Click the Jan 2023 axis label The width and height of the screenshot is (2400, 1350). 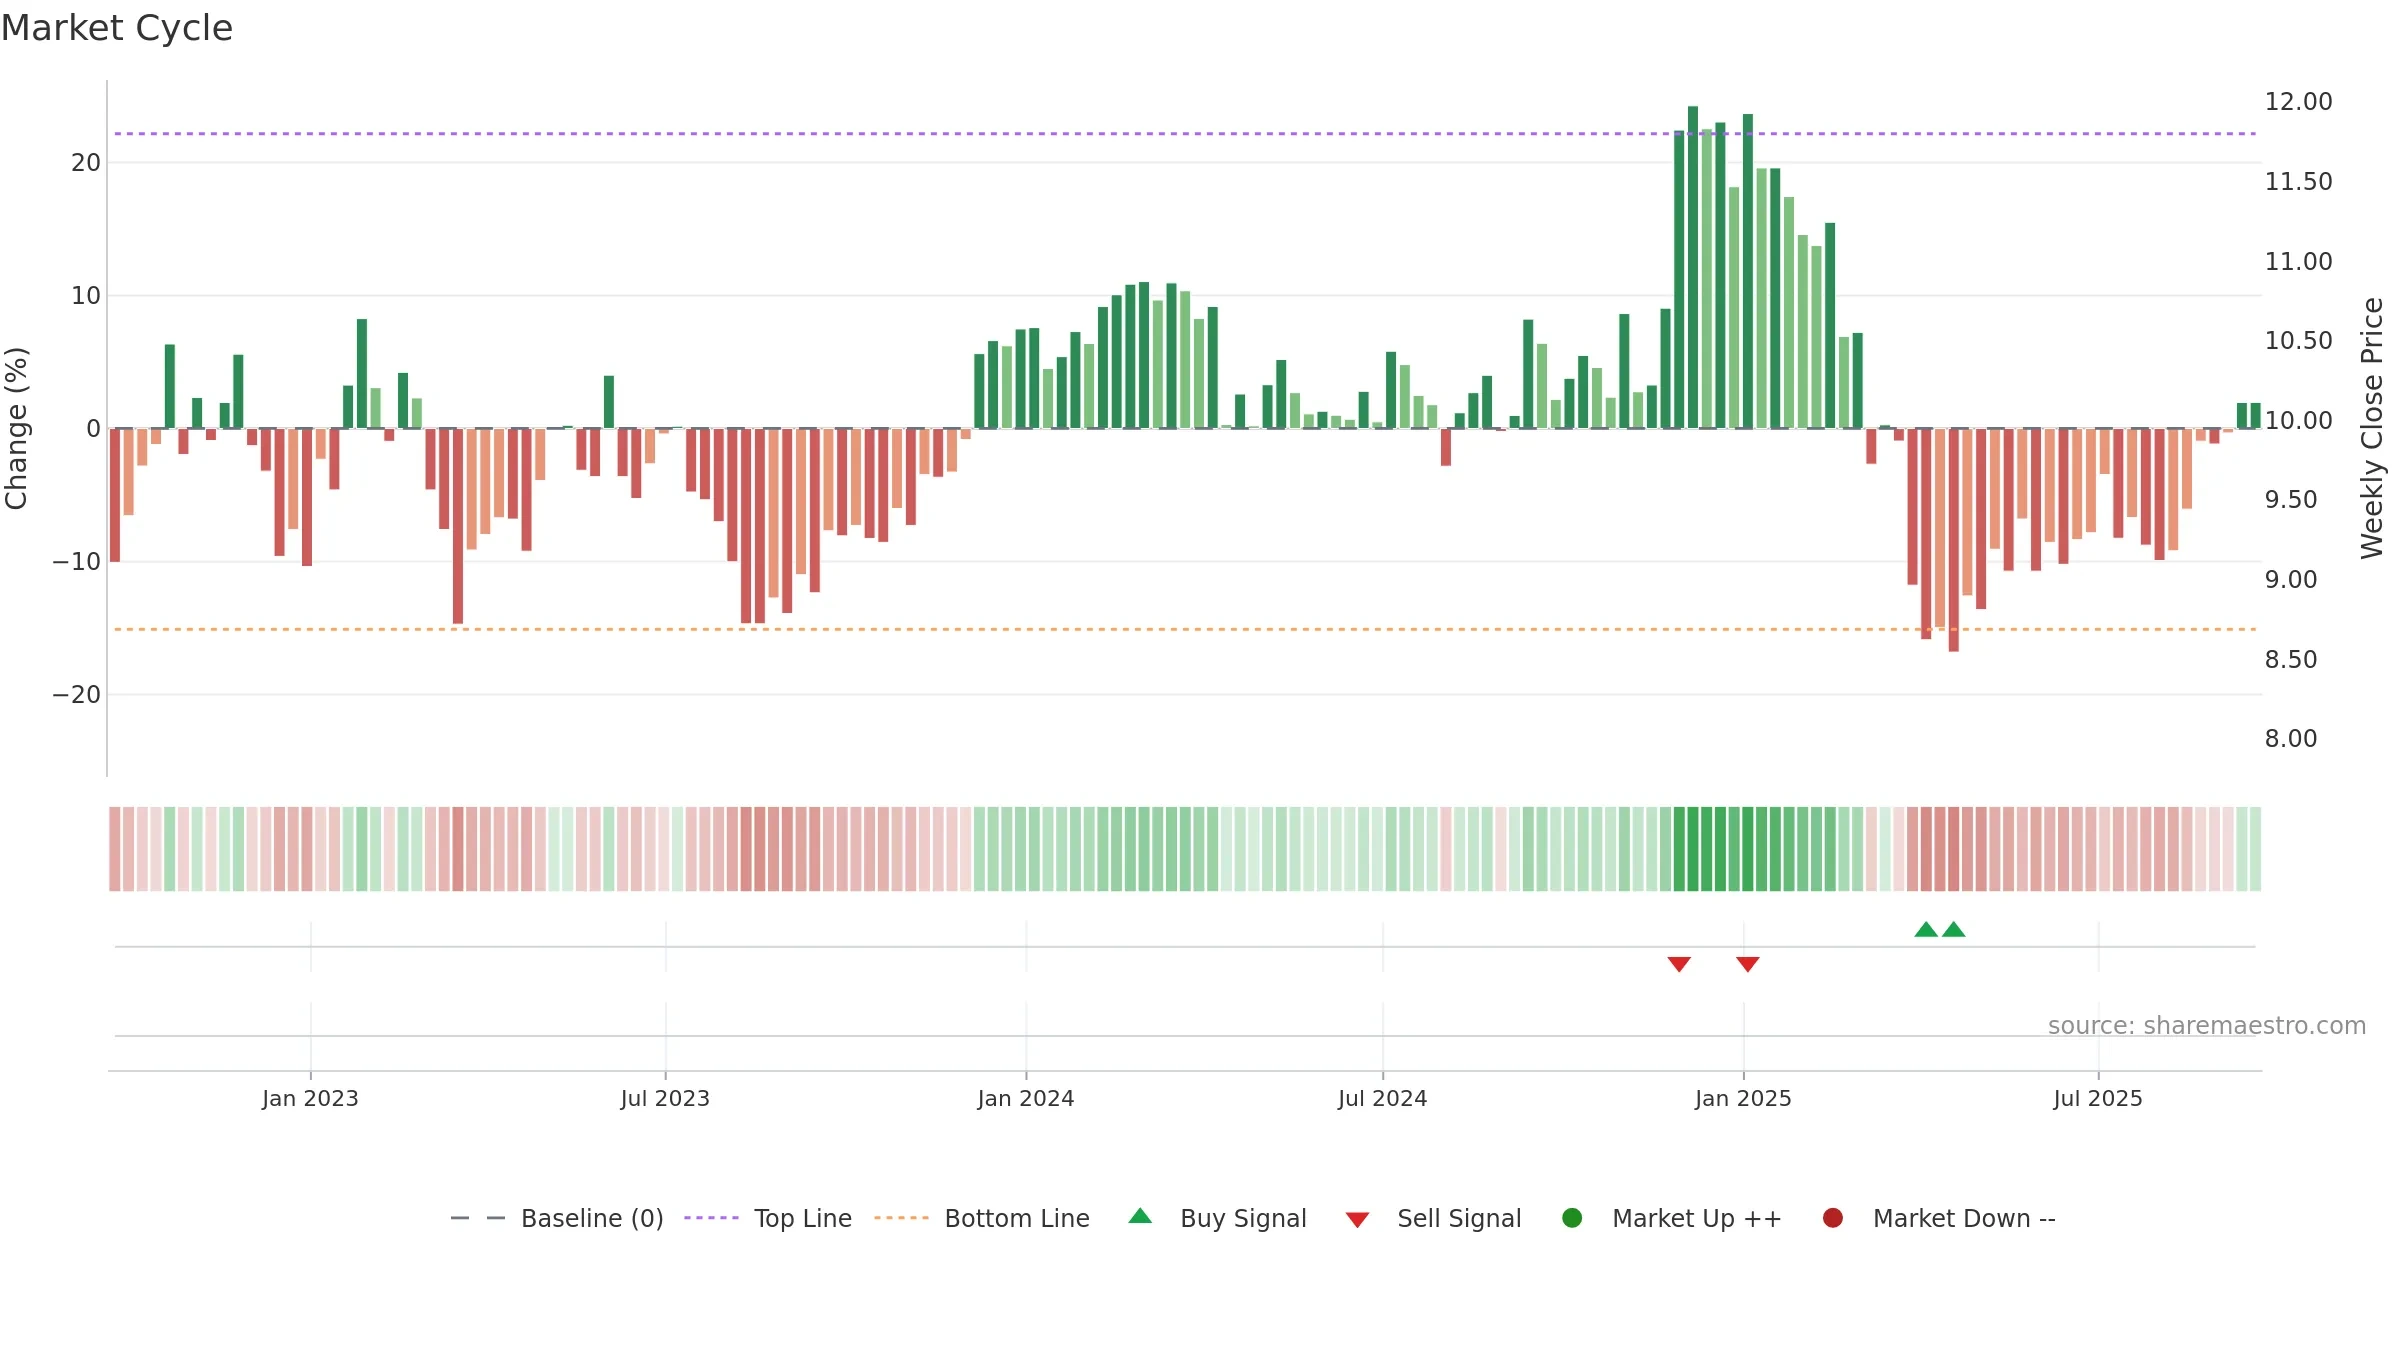coord(310,1098)
